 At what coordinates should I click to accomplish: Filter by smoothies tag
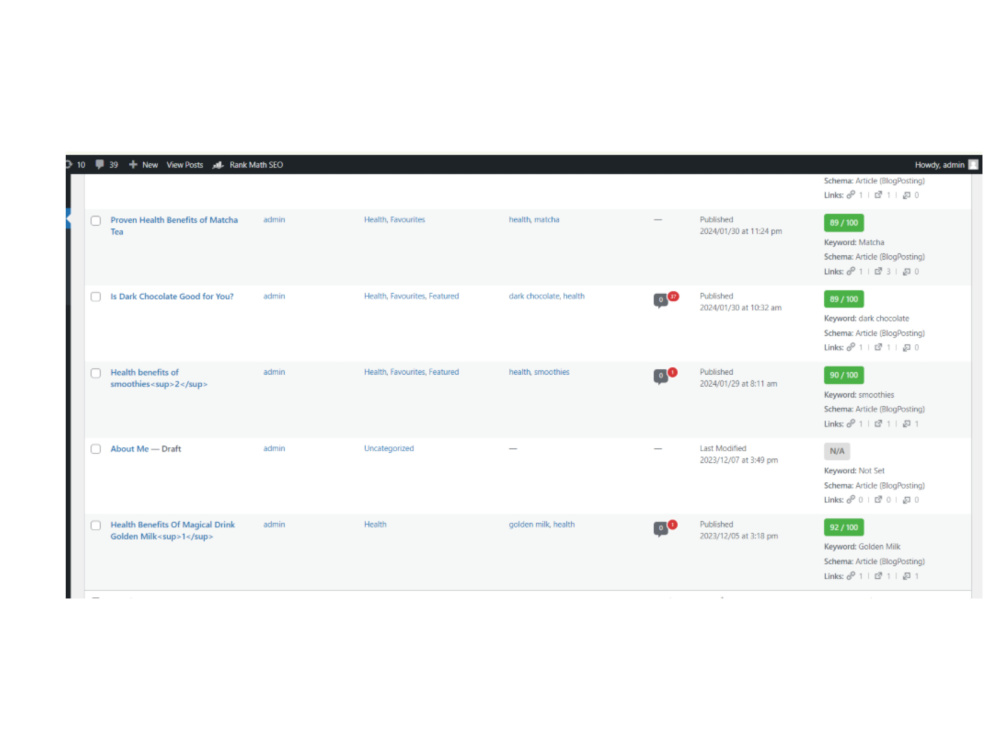552,372
